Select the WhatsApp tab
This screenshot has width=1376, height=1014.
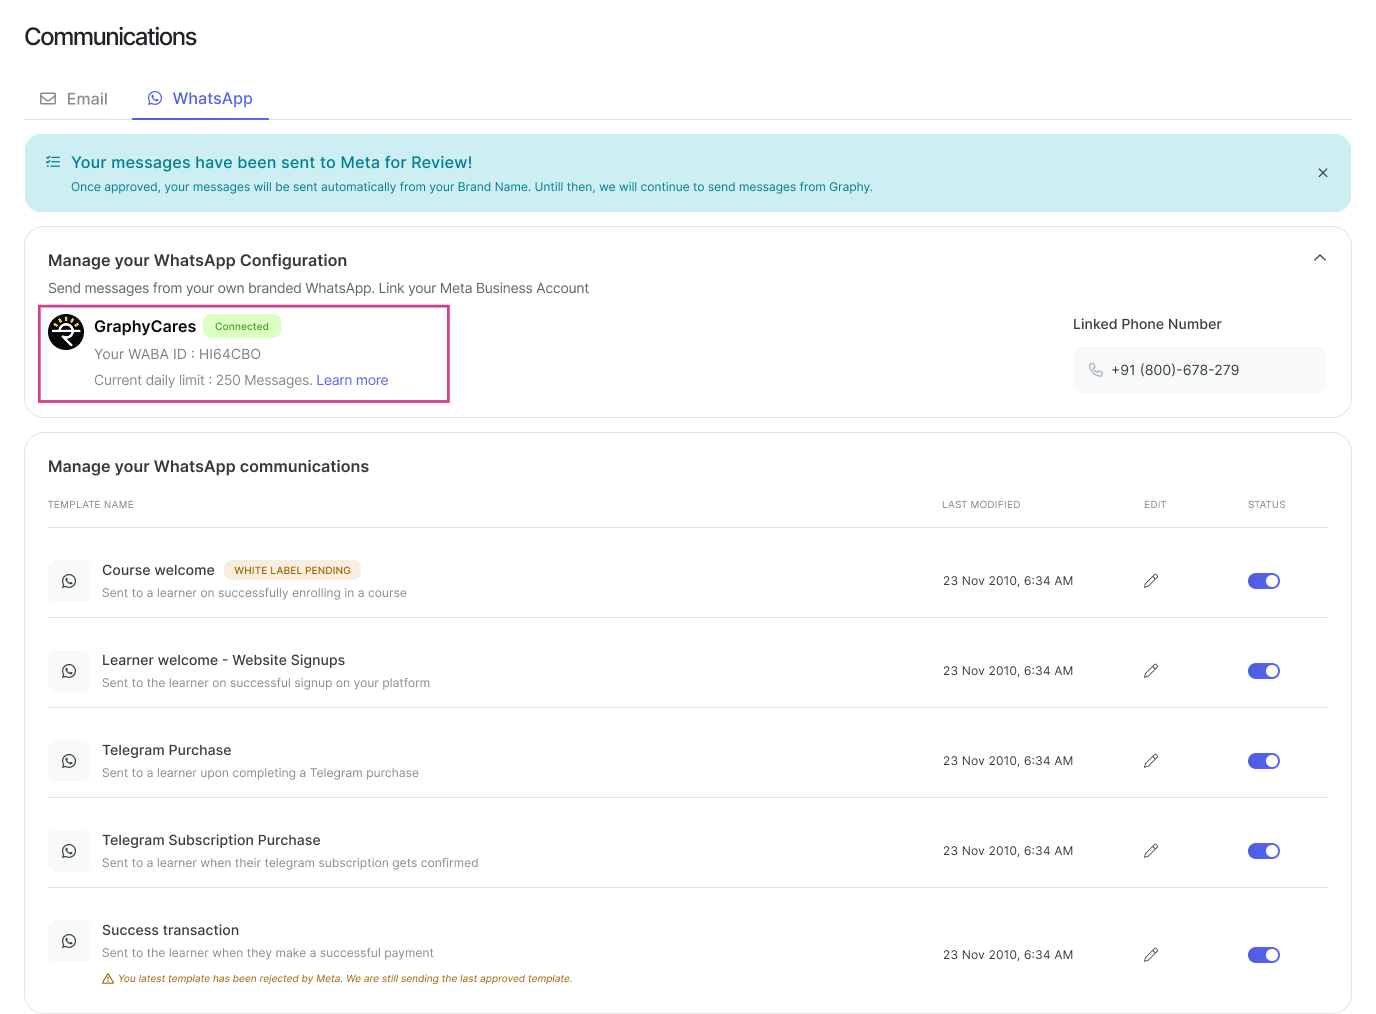tap(200, 99)
